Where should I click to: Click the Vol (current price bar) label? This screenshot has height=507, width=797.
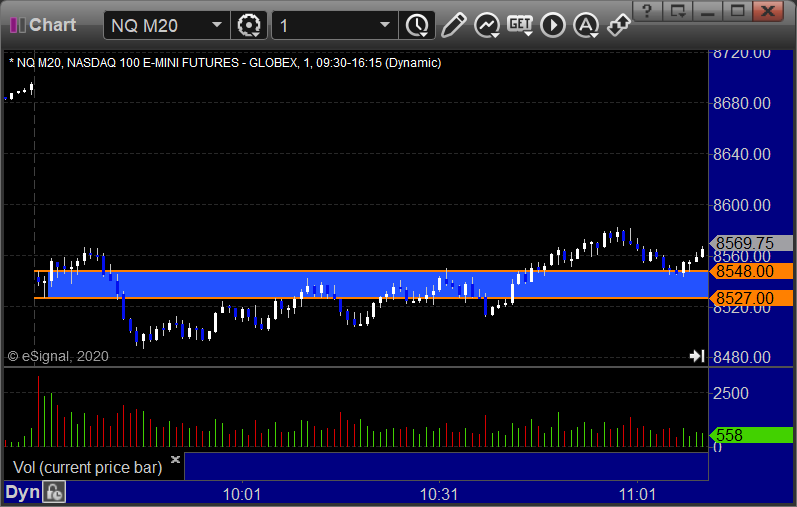87,467
